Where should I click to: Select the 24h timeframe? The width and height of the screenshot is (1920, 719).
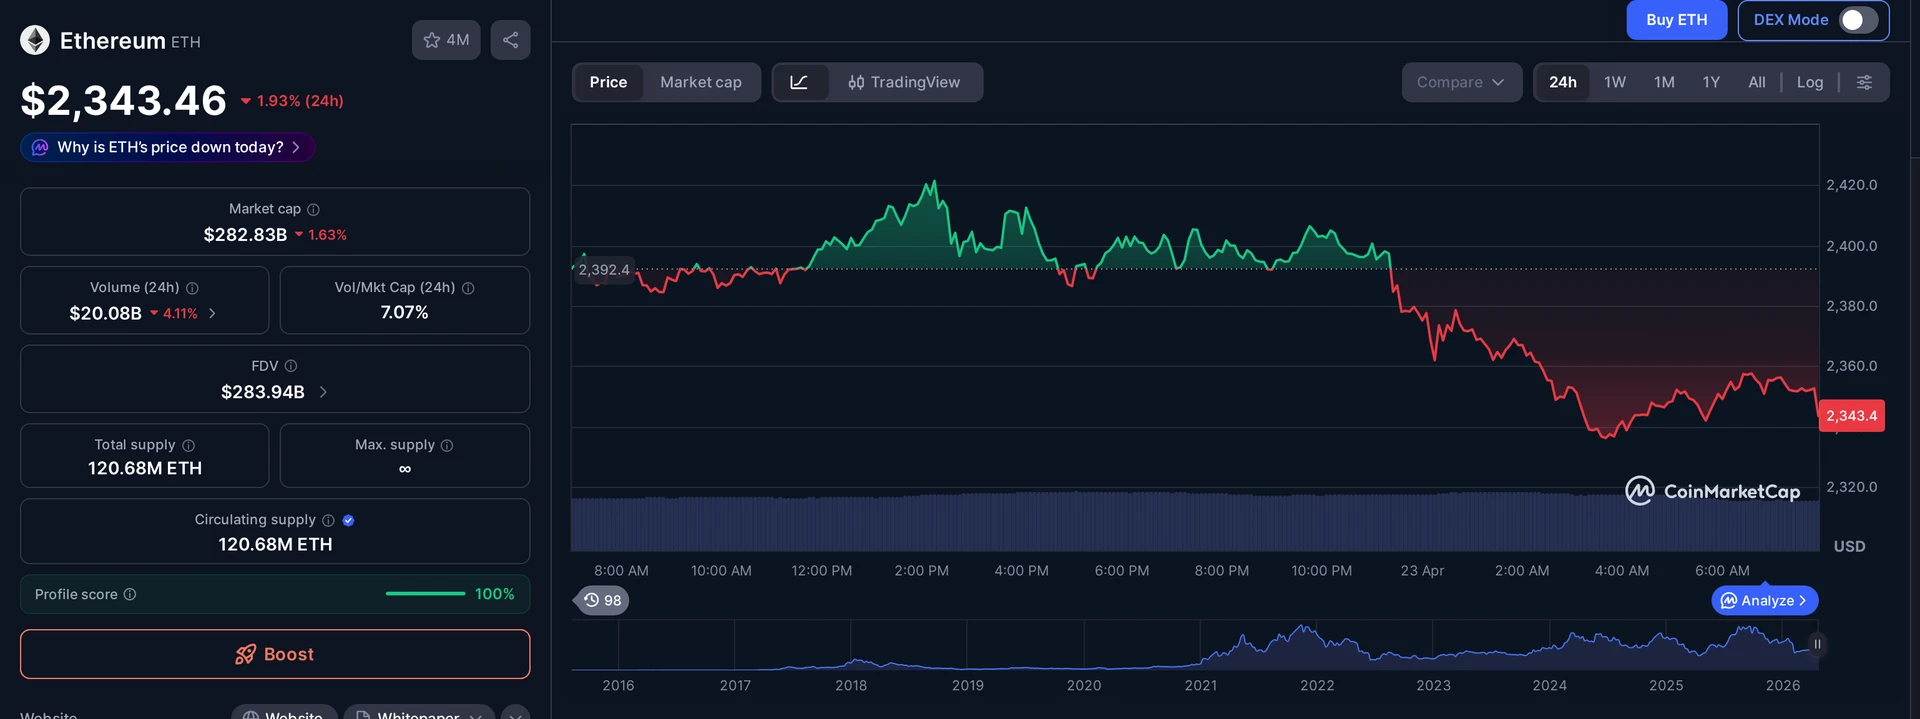pyautogui.click(x=1563, y=82)
